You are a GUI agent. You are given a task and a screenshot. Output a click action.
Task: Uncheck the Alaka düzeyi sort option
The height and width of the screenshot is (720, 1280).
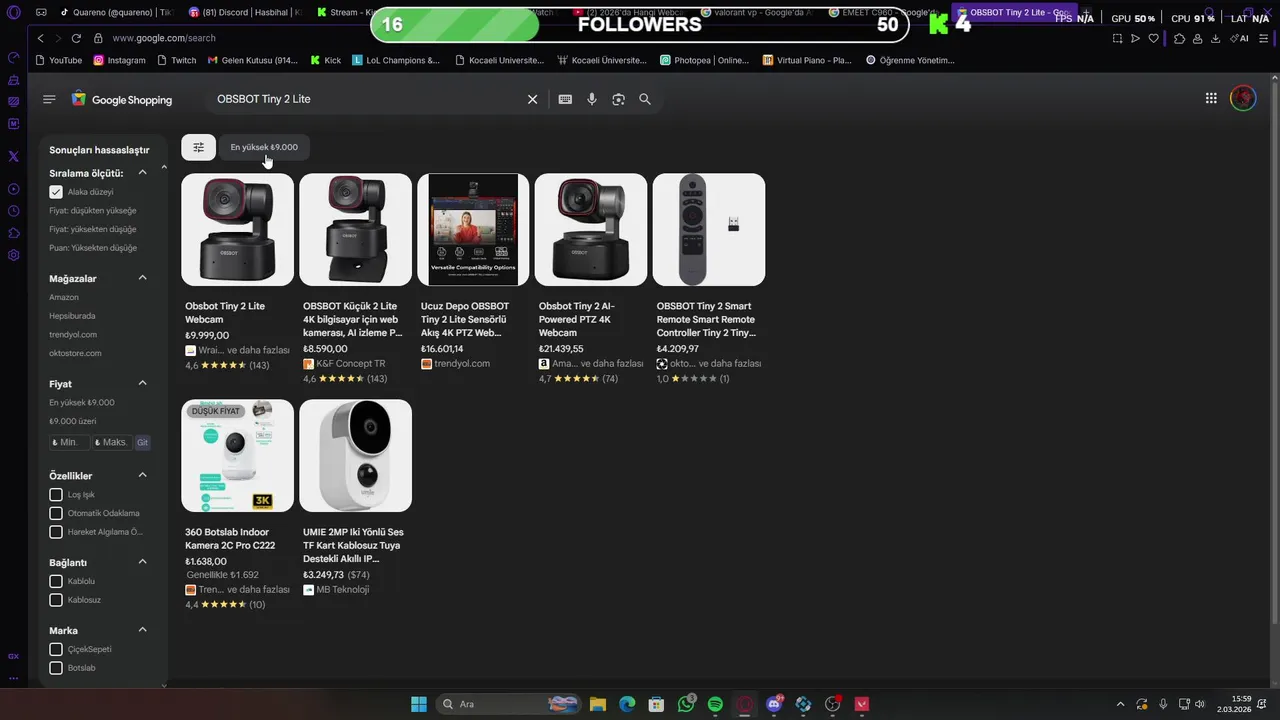[x=56, y=192]
